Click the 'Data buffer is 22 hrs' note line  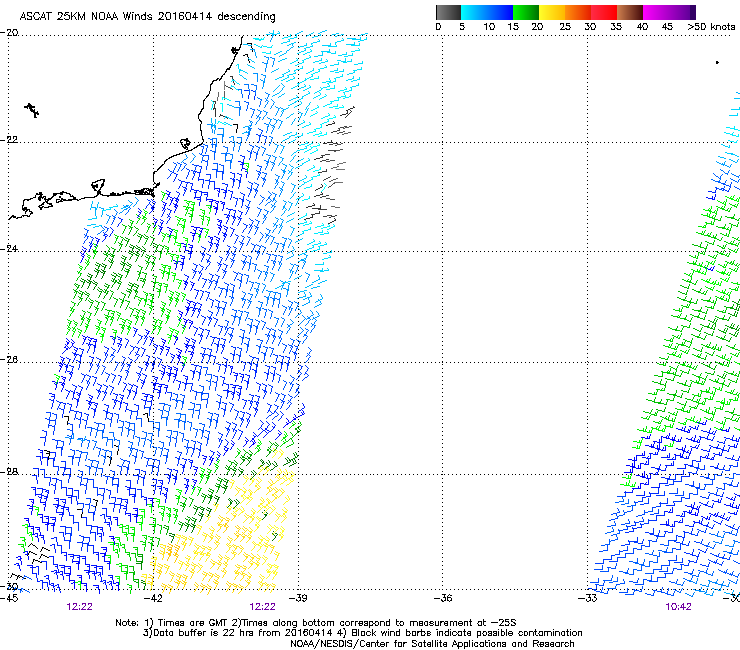tap(362, 633)
